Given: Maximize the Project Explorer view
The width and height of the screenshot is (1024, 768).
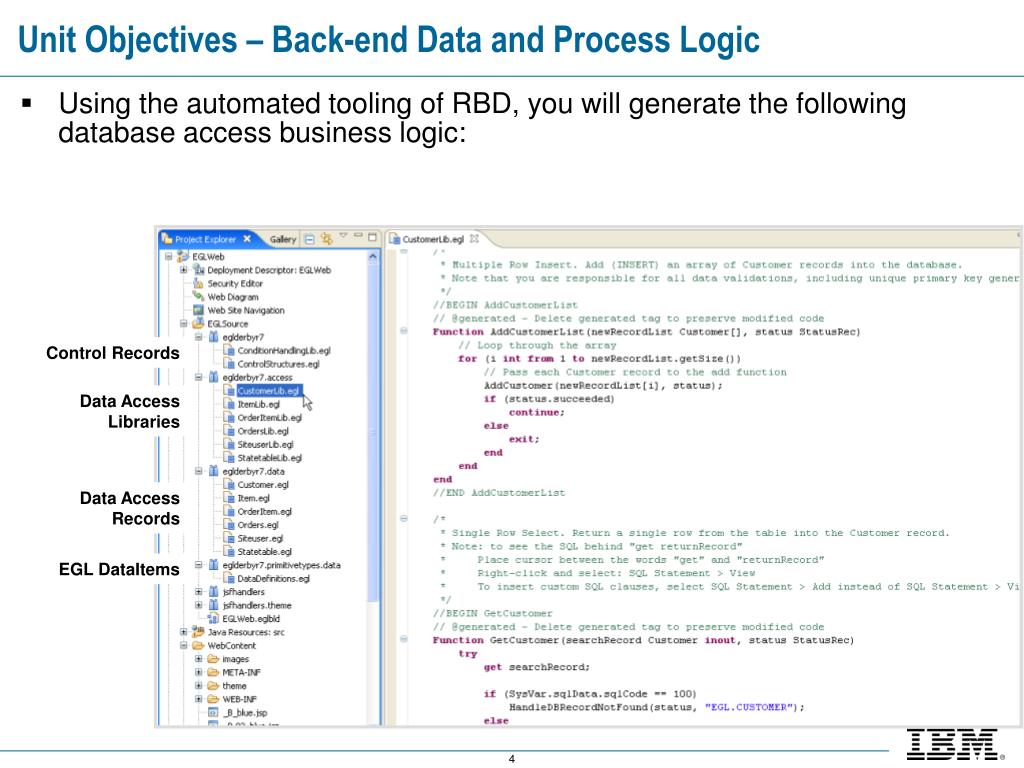Looking at the screenshot, I should (x=372, y=236).
